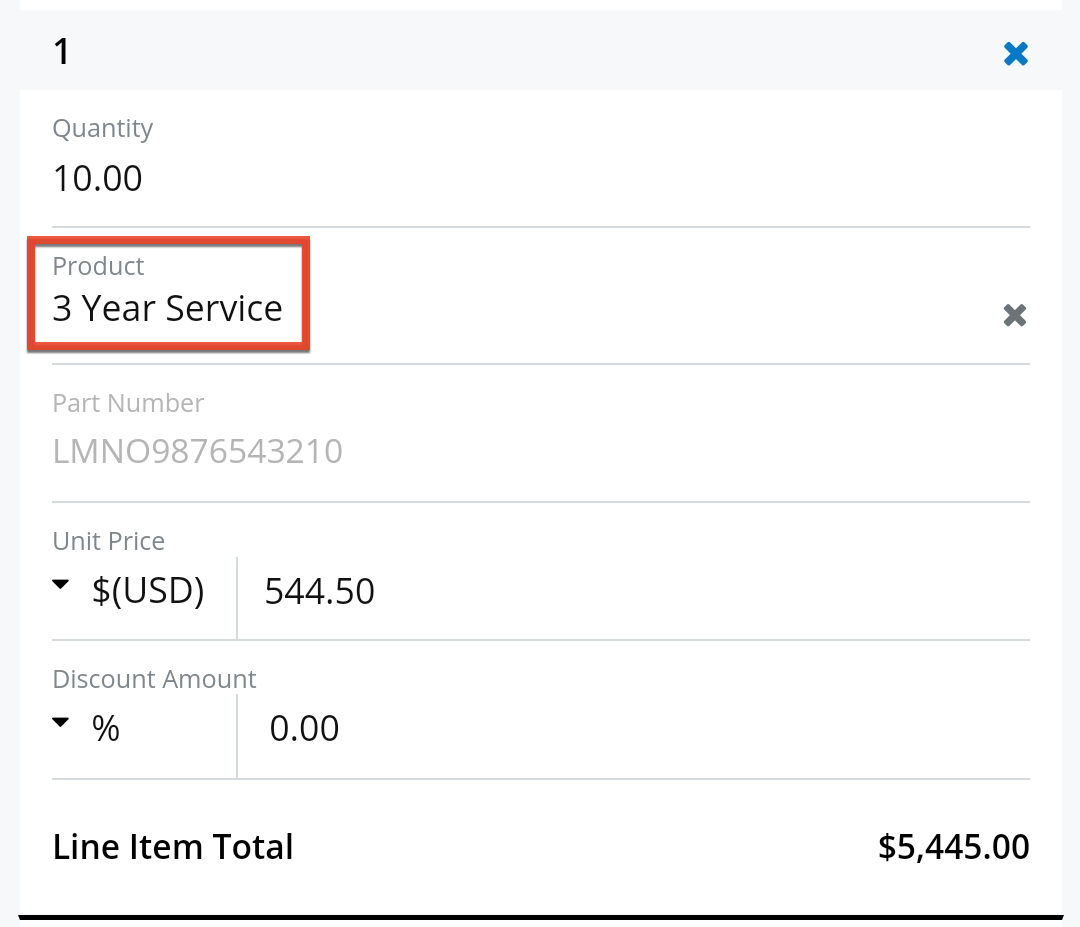The image size is (1080, 927).
Task: Click the Part Number field label
Action: coord(128,403)
